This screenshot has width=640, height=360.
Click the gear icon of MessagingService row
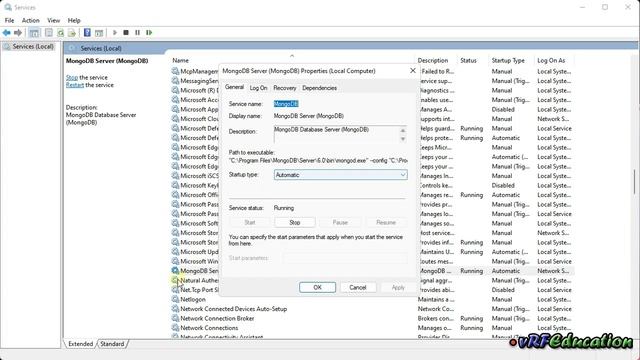[175, 81]
